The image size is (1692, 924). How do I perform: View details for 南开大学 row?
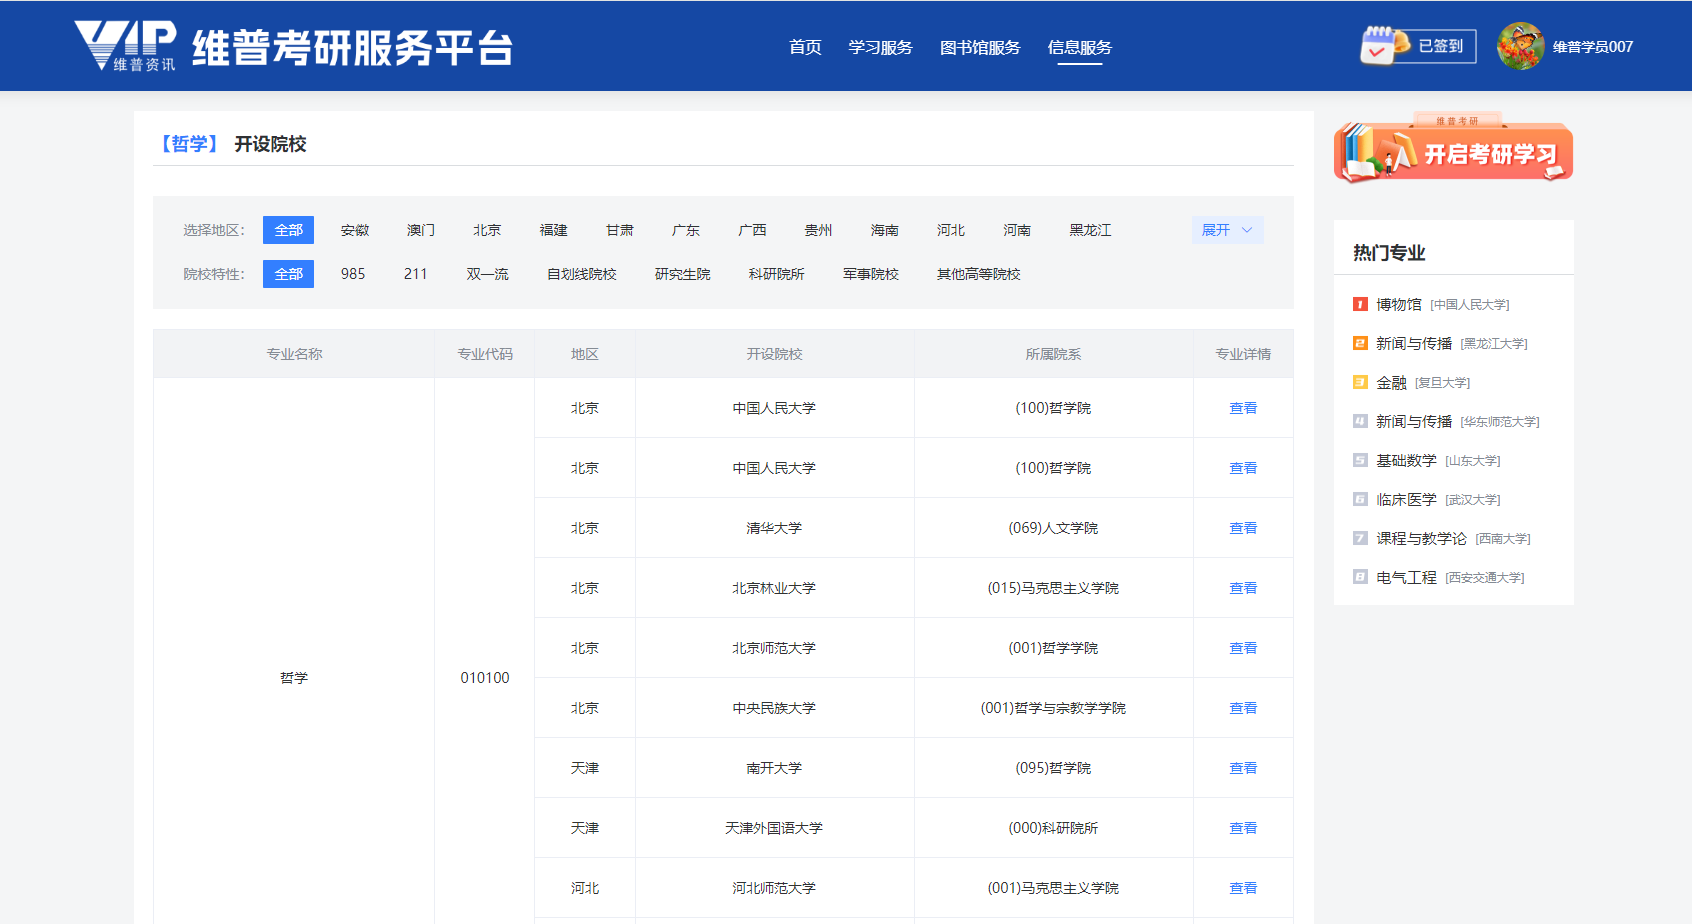point(1243,768)
